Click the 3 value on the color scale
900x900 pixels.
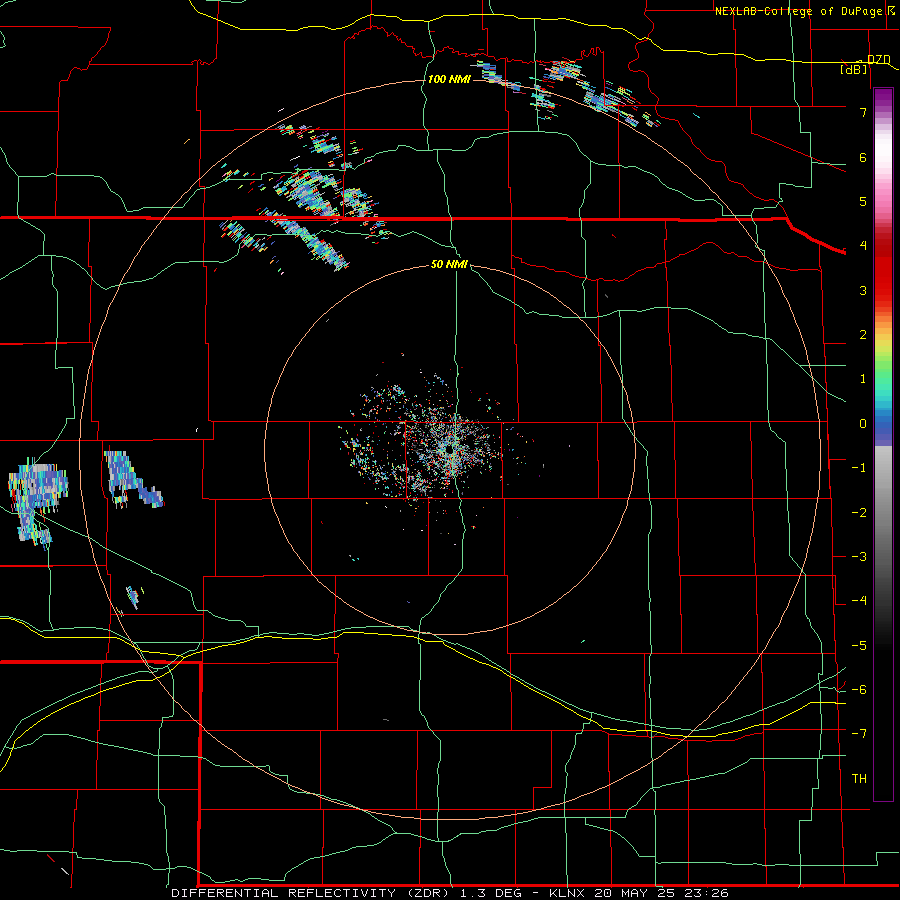862,290
